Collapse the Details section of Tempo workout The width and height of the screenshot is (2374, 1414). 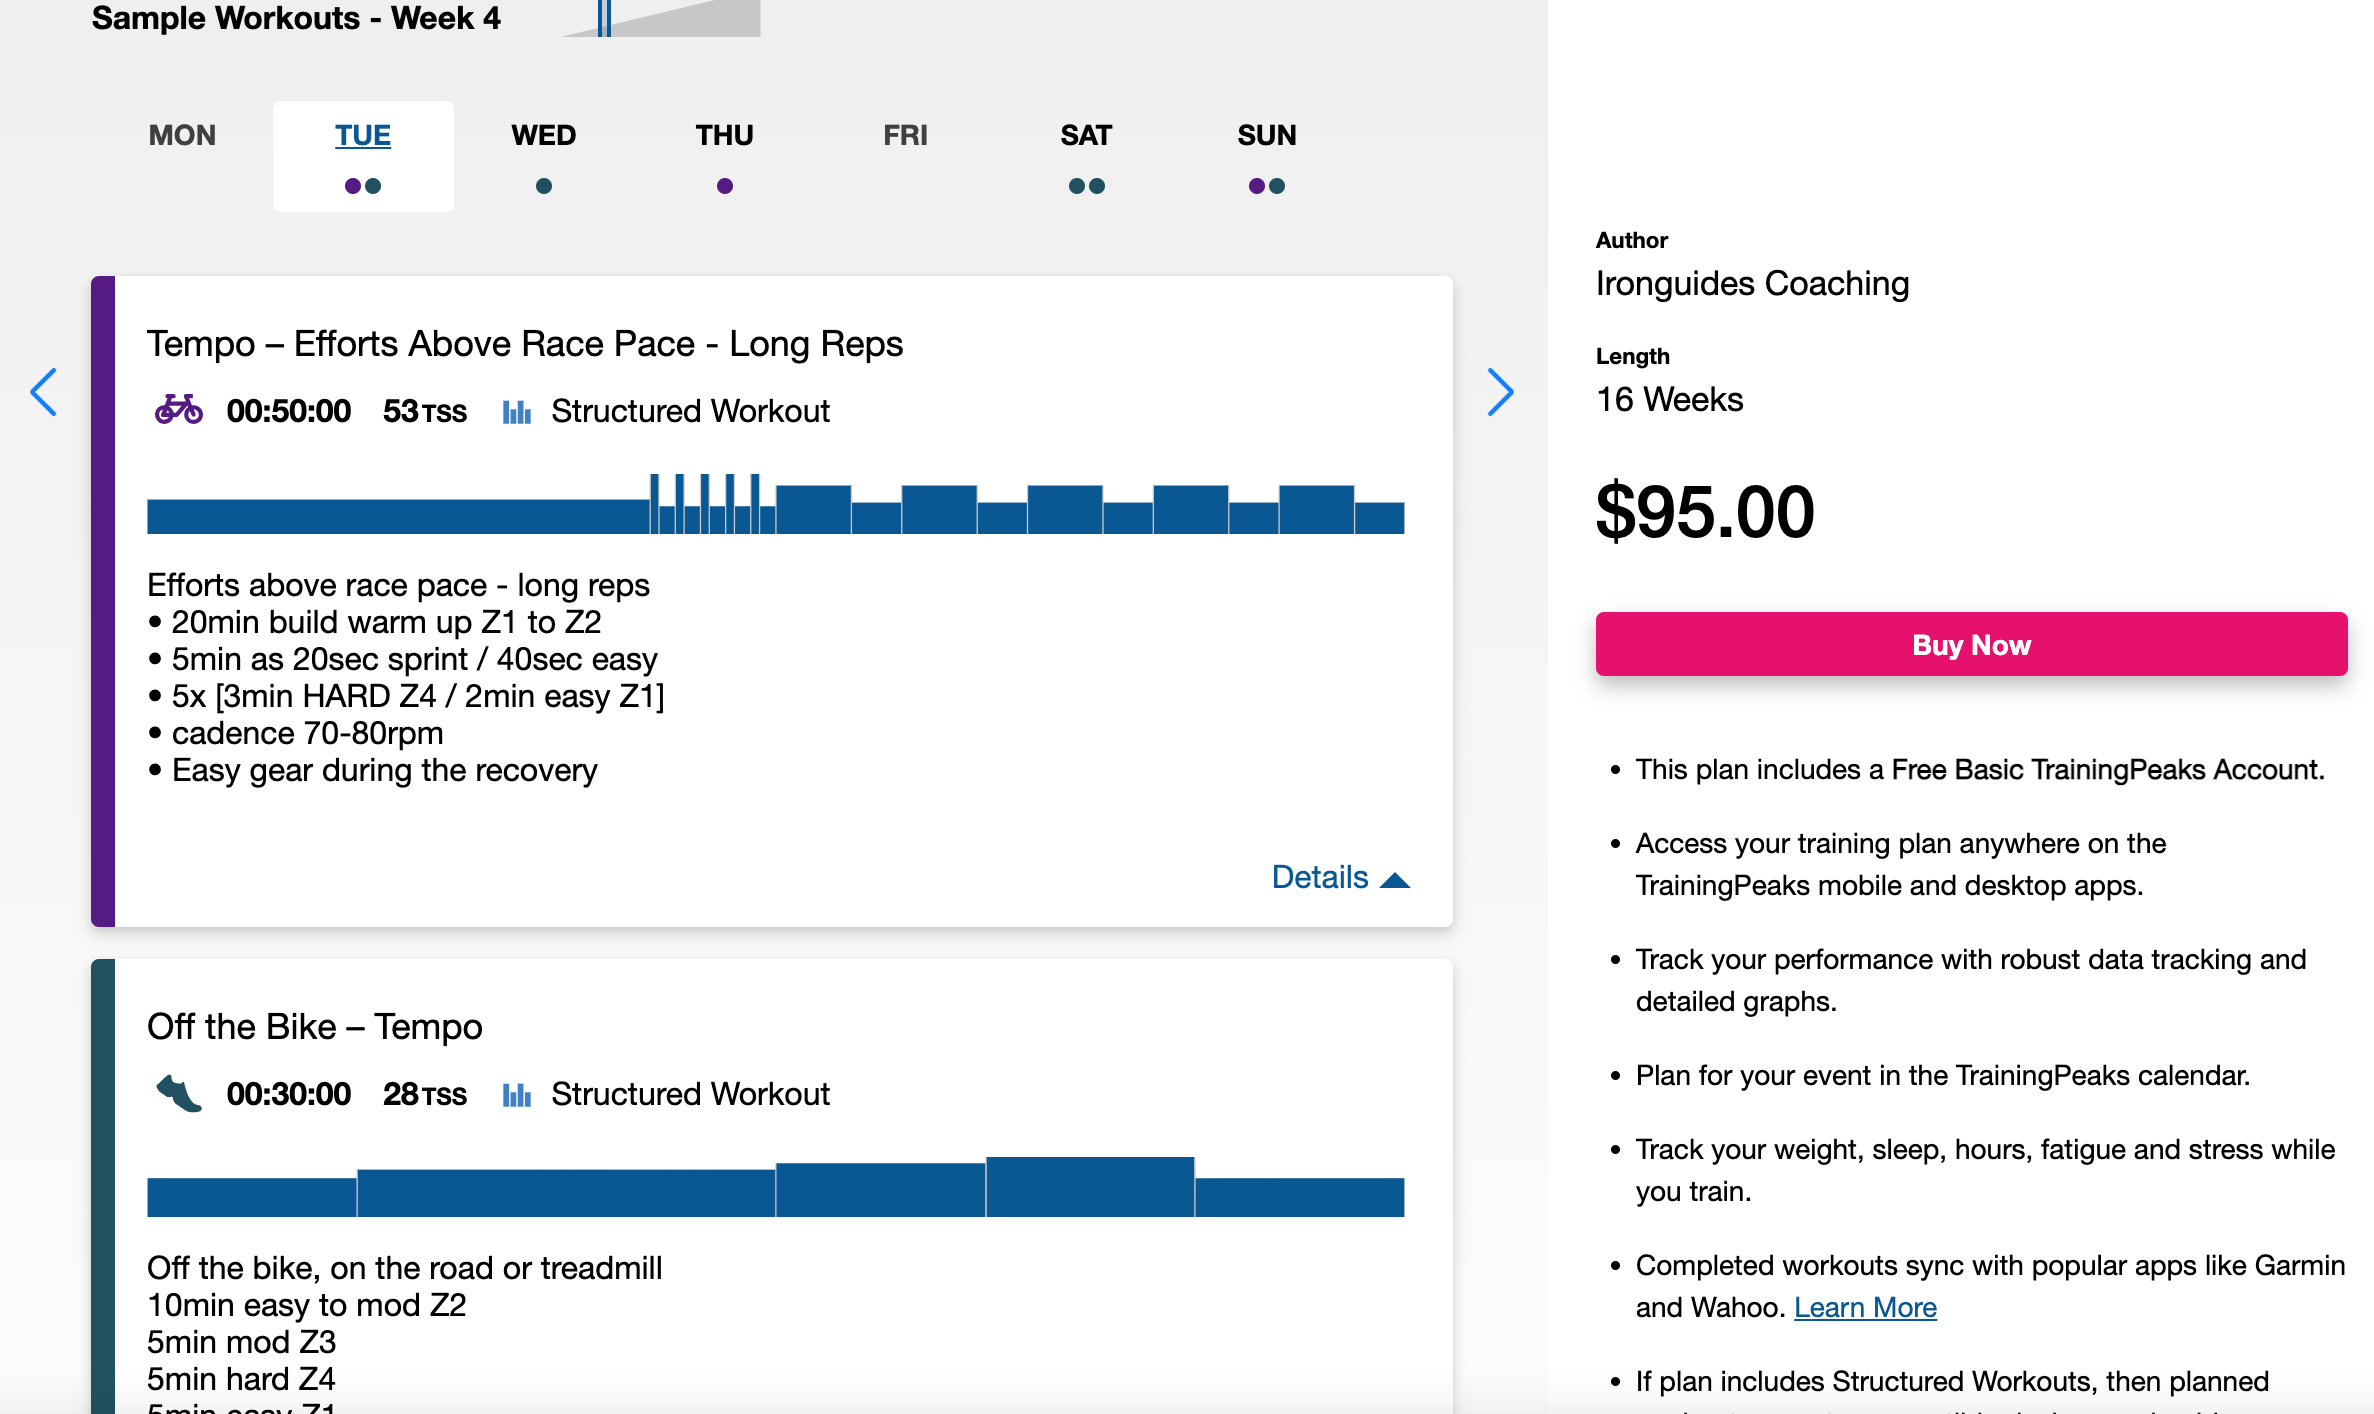tap(1340, 877)
